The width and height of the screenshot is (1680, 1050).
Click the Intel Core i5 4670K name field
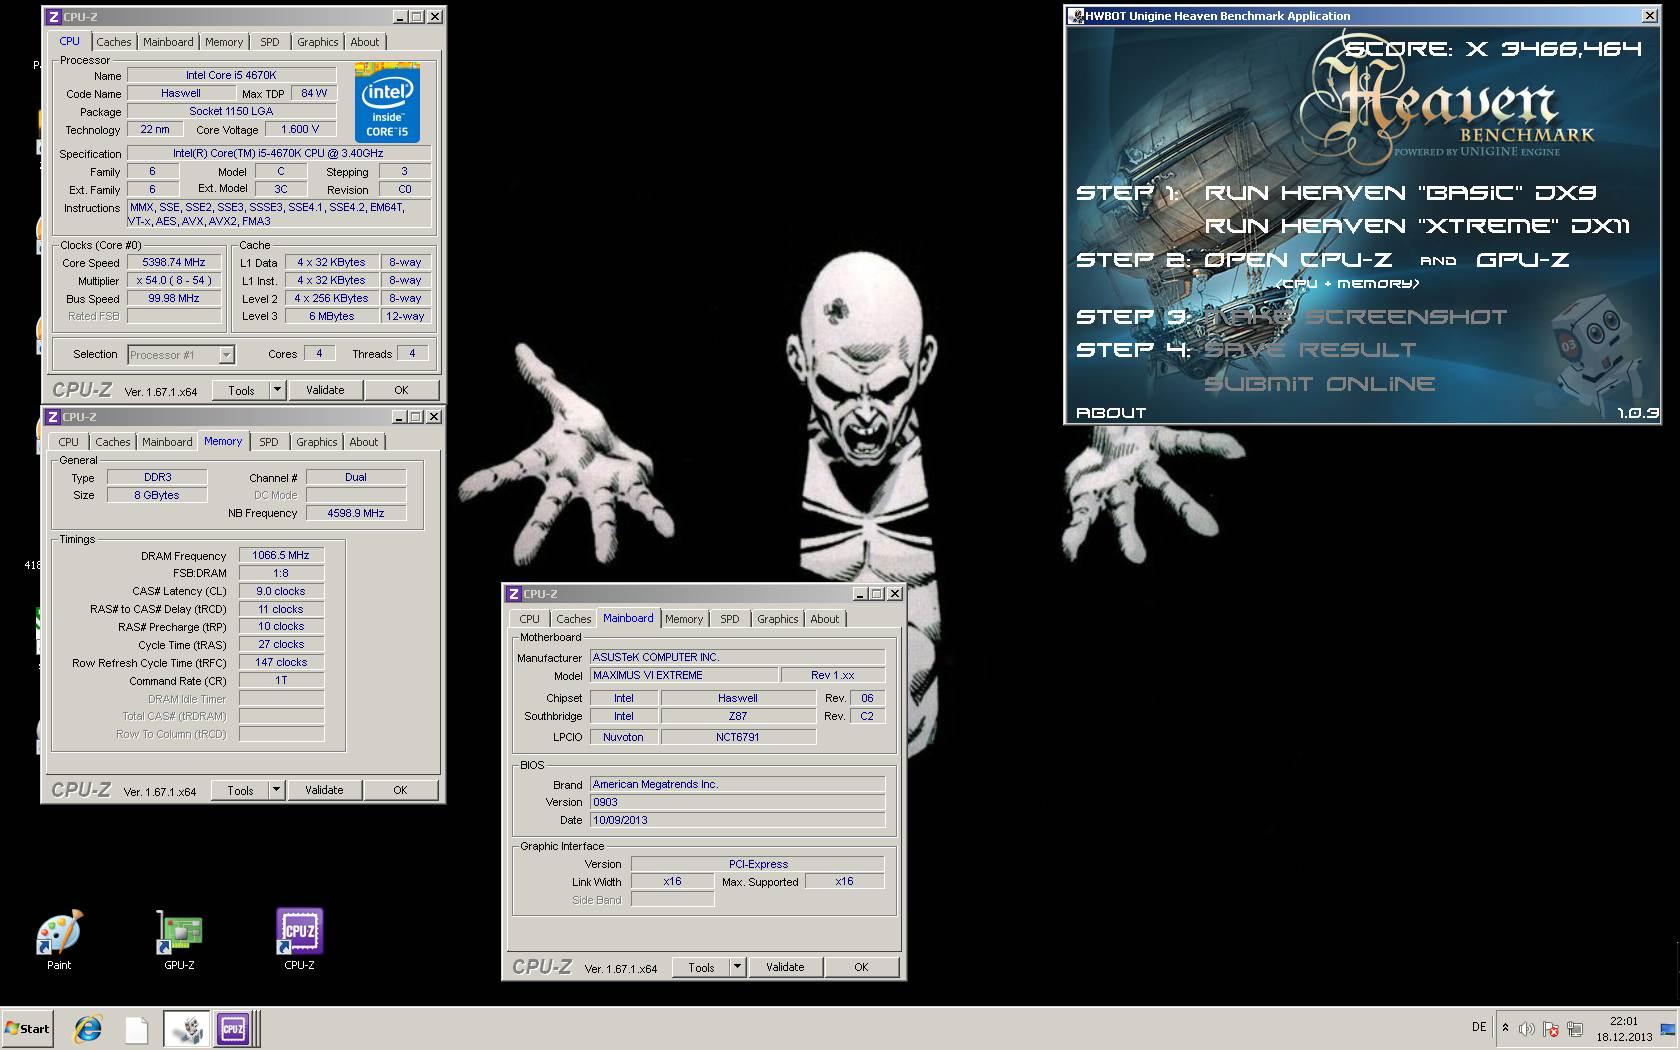[x=231, y=75]
